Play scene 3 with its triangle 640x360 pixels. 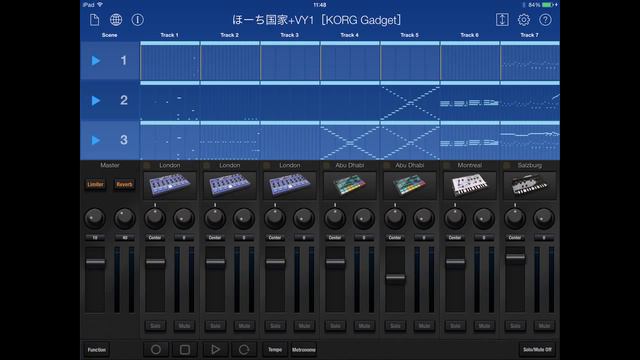(96, 140)
